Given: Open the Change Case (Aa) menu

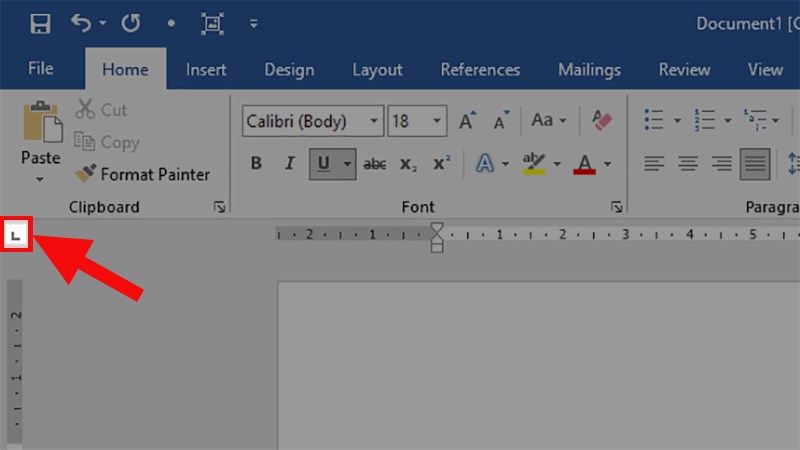Looking at the screenshot, I should (x=549, y=120).
